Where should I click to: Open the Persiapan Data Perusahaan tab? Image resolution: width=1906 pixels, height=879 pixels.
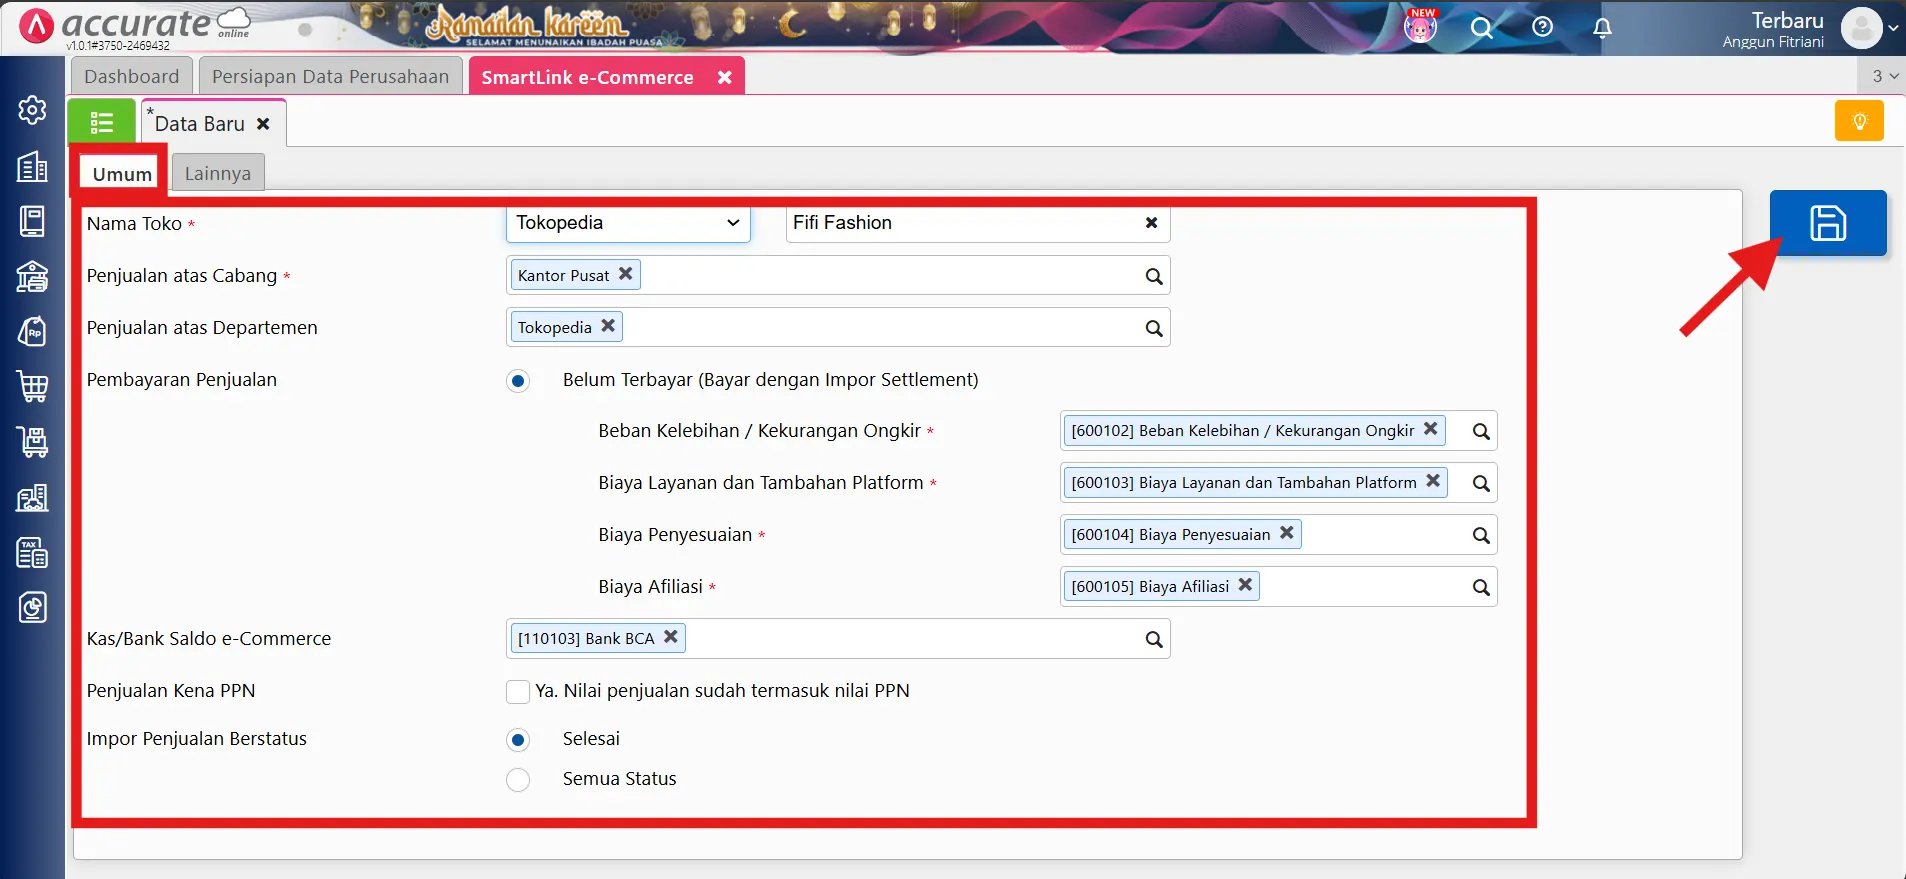pos(330,77)
